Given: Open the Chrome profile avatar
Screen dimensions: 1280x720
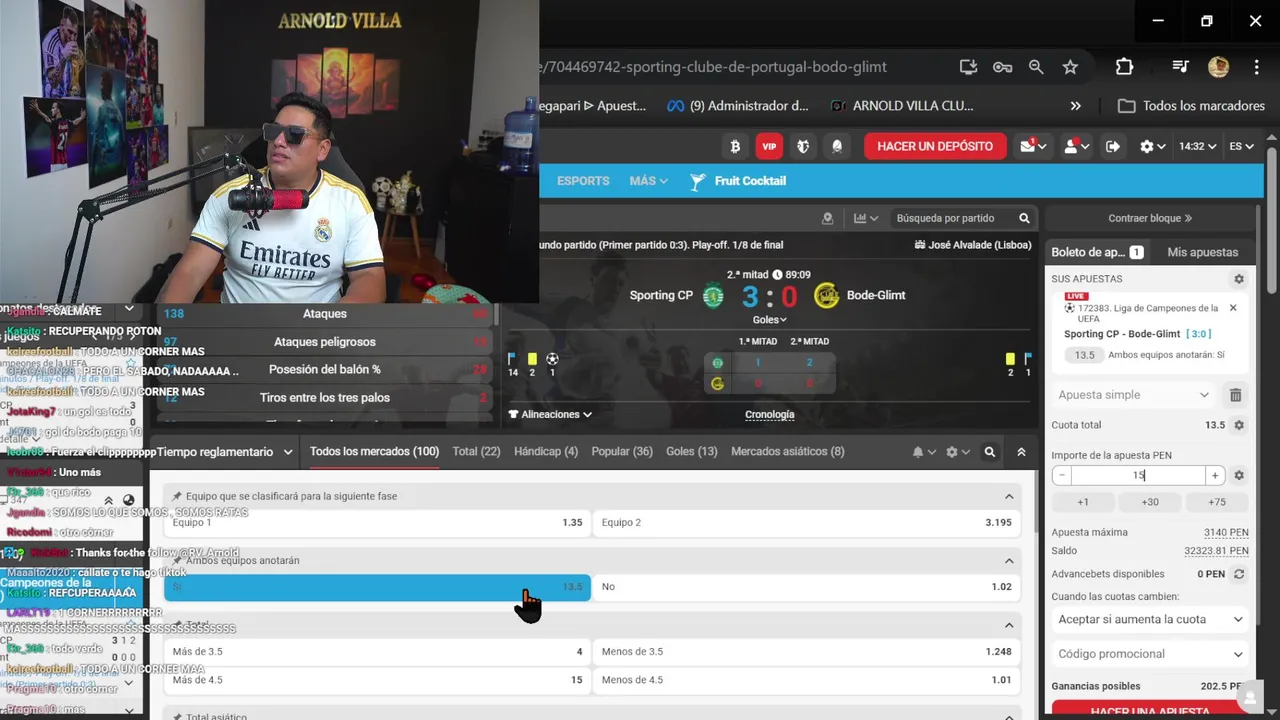Looking at the screenshot, I should tap(1218, 67).
